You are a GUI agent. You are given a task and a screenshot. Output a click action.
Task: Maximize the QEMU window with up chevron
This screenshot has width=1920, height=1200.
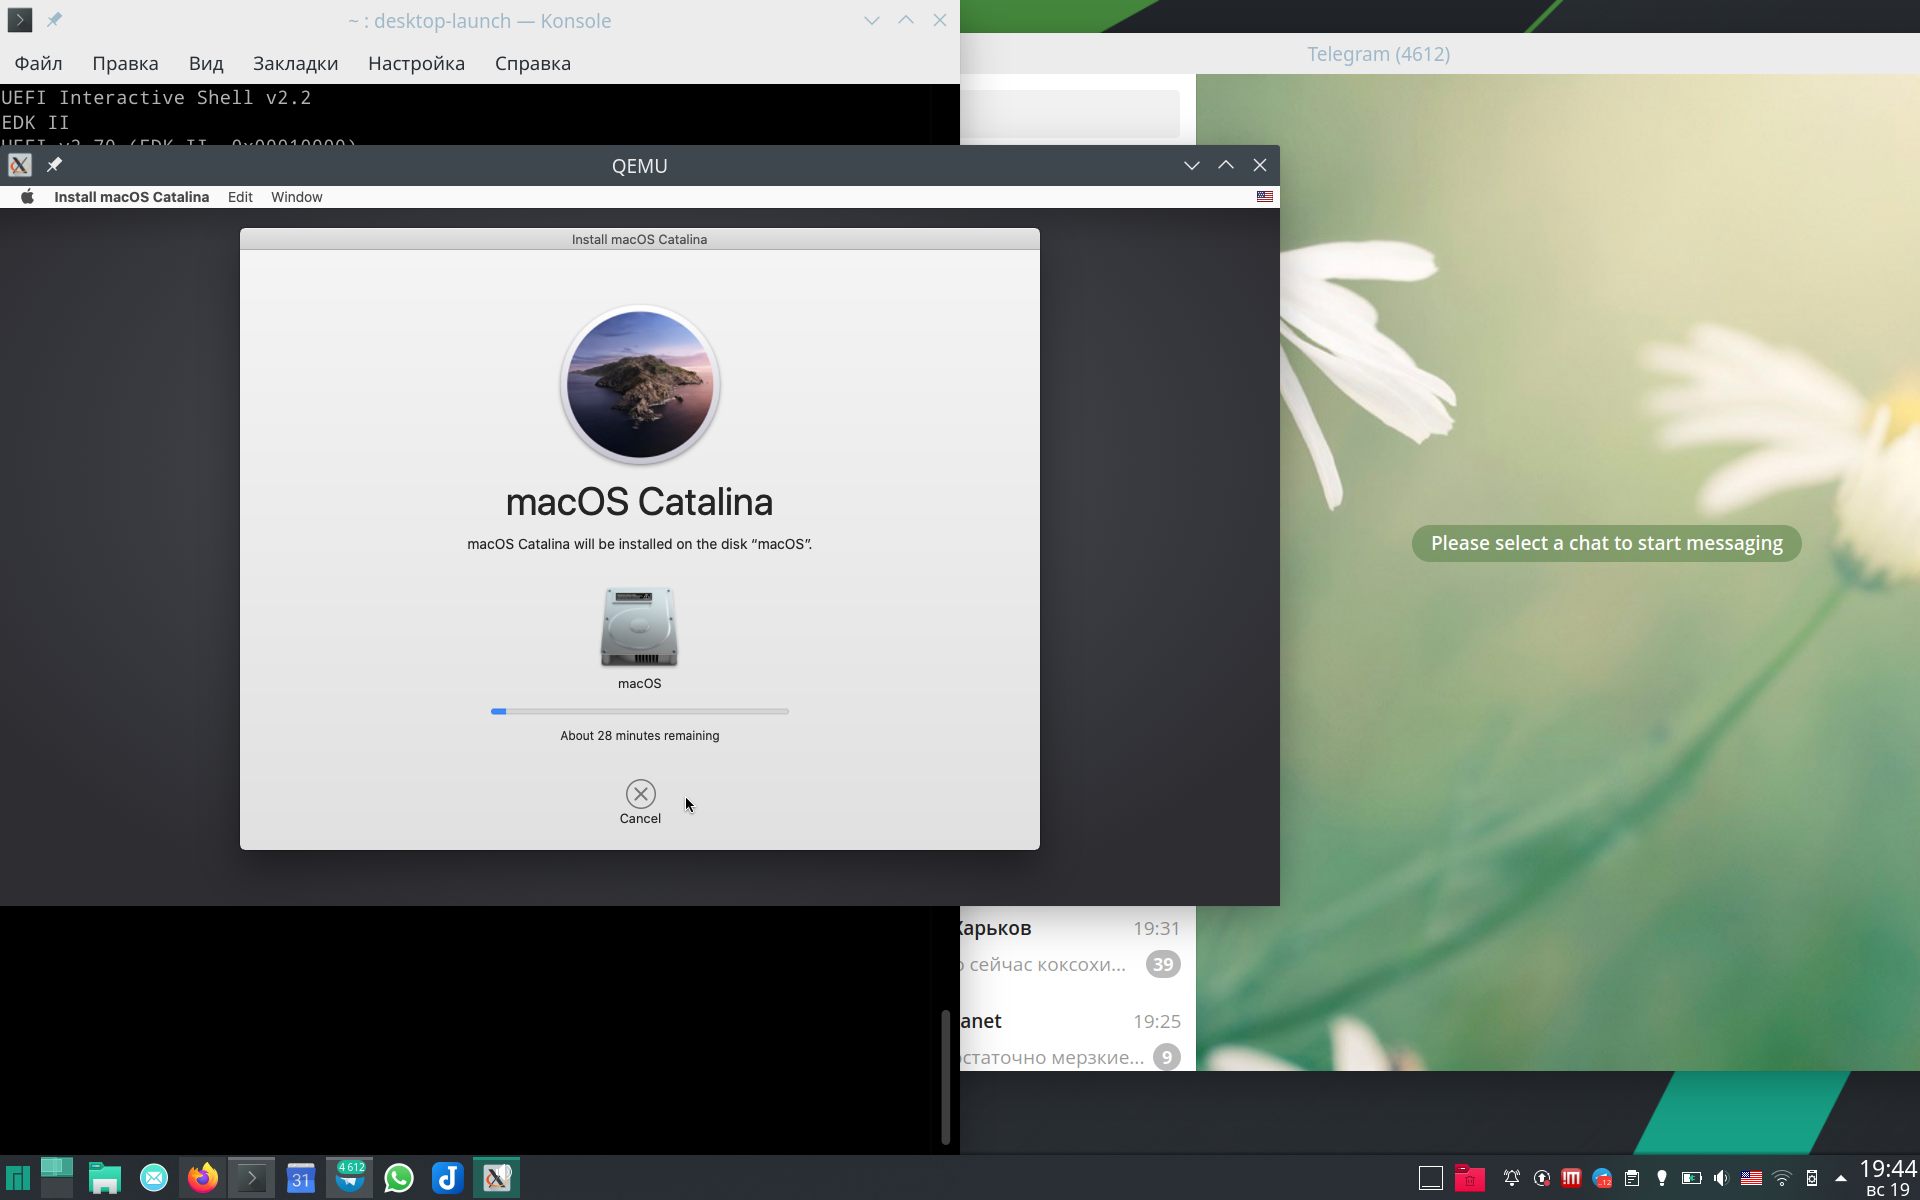pos(1225,165)
